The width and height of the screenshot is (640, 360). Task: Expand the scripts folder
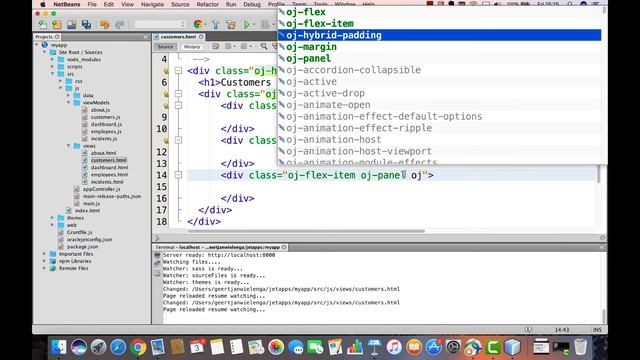53,67
